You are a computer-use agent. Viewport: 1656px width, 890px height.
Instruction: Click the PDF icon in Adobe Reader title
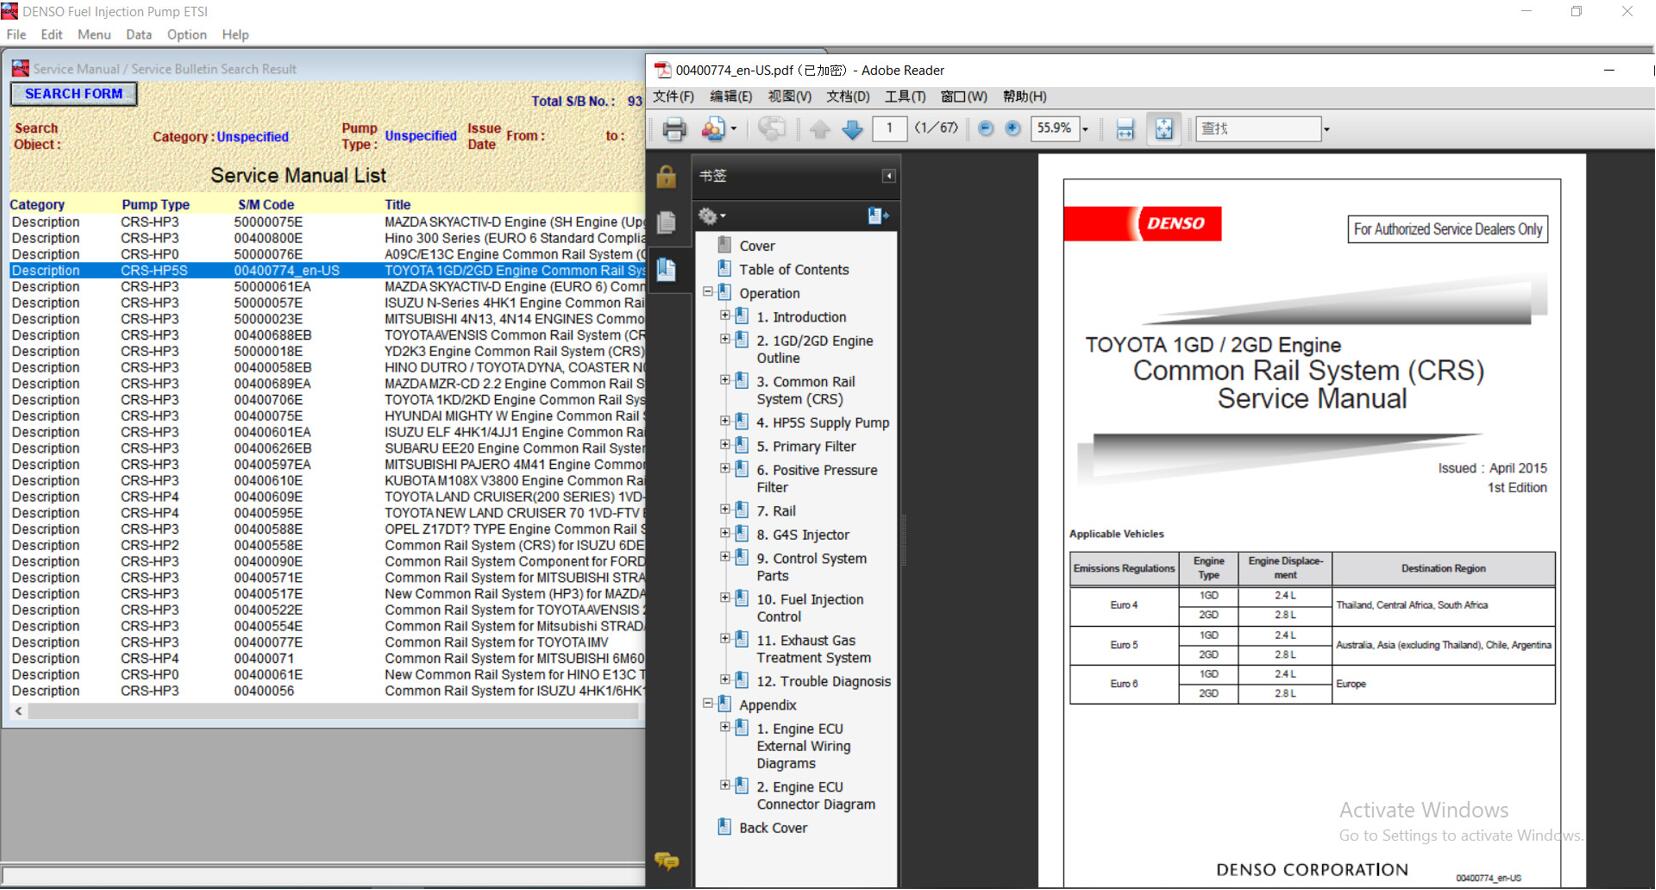(x=662, y=70)
